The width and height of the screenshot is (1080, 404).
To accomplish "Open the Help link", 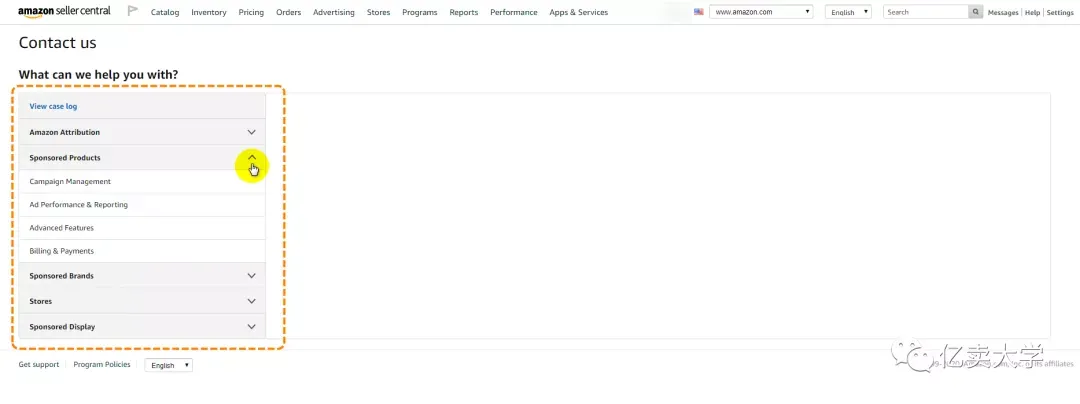I will point(1032,12).
